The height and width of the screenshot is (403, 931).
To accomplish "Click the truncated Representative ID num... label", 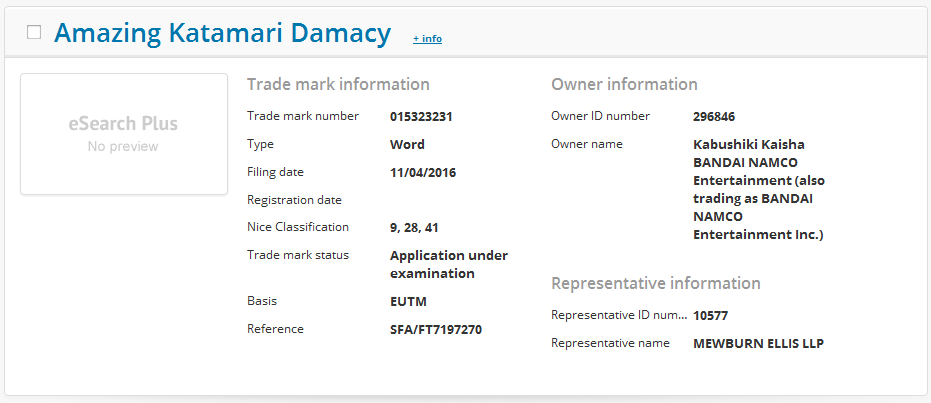I will [618, 316].
